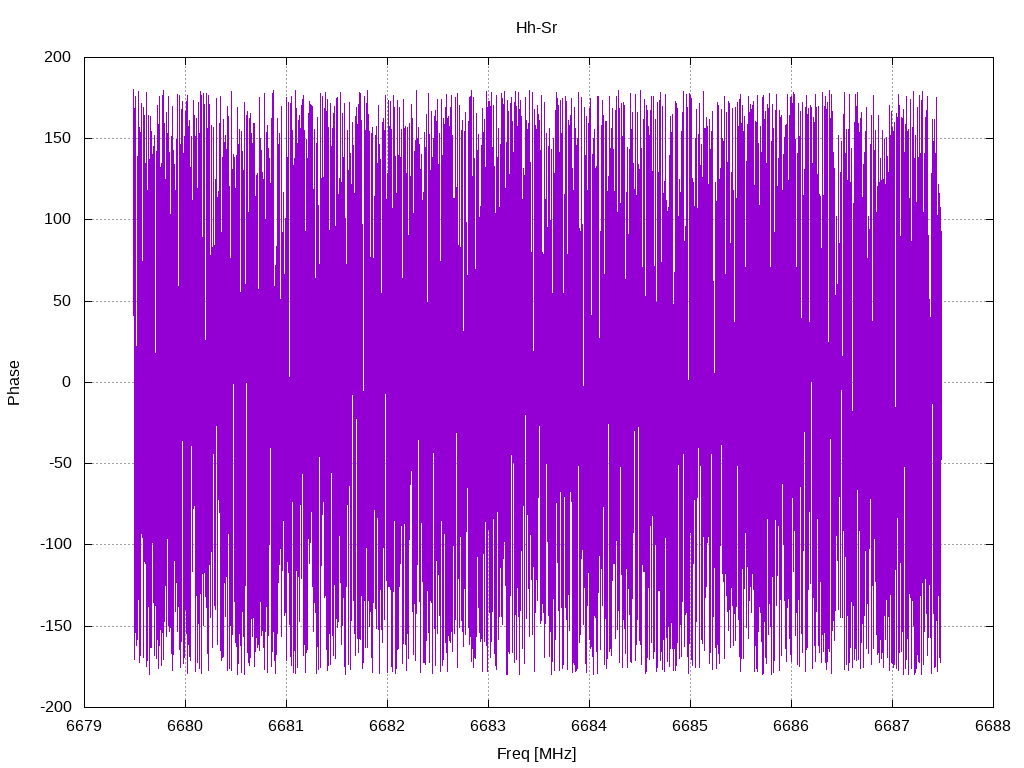Viewport: 1024px width, 768px height.
Task: Click y-axis tick label 200
Action: [57, 57]
